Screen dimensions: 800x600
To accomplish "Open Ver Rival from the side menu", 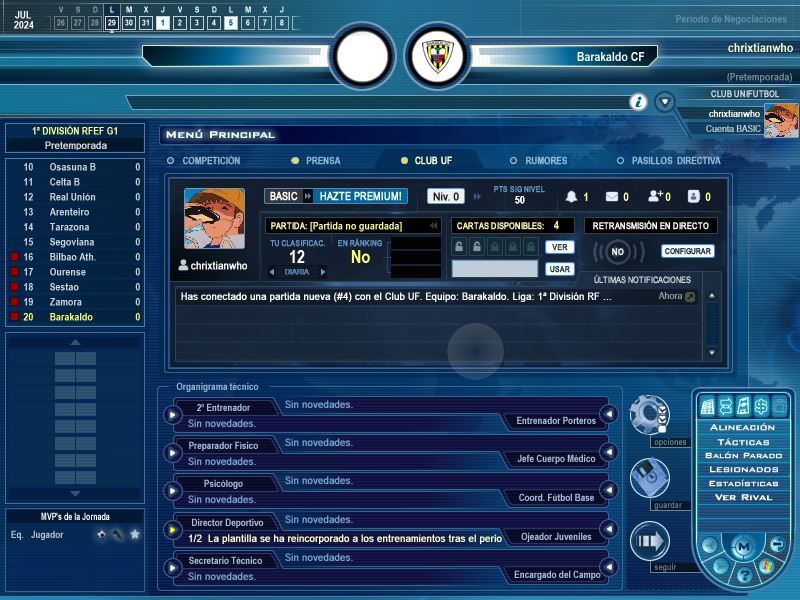I will 742,497.
